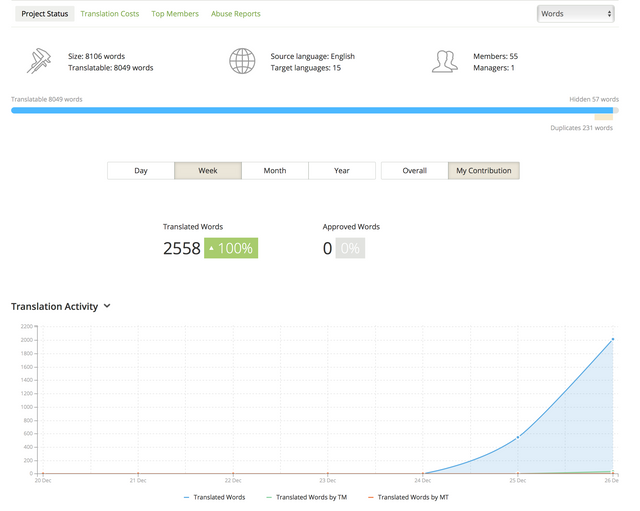Open the Translation Costs tab
640x511 pixels.
coord(110,14)
